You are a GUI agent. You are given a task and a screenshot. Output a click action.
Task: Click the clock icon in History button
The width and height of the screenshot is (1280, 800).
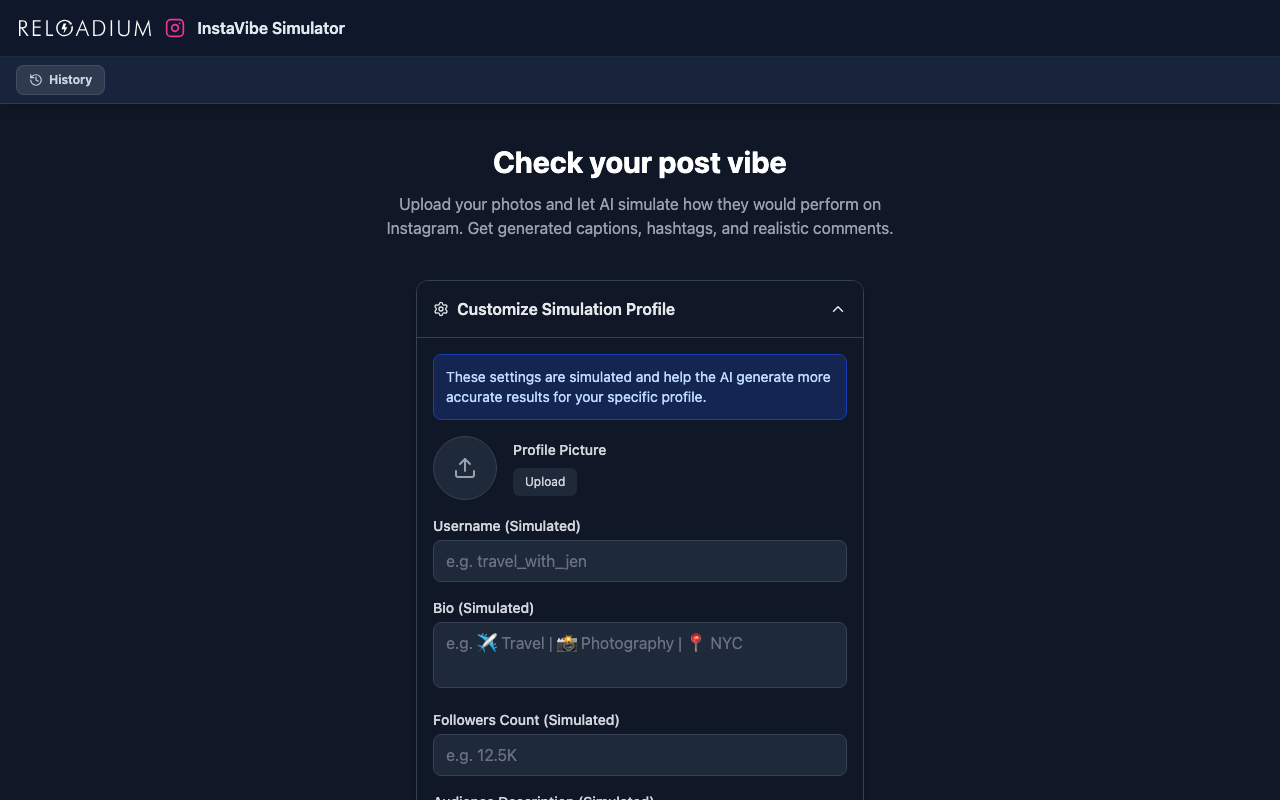pyautogui.click(x=36, y=80)
